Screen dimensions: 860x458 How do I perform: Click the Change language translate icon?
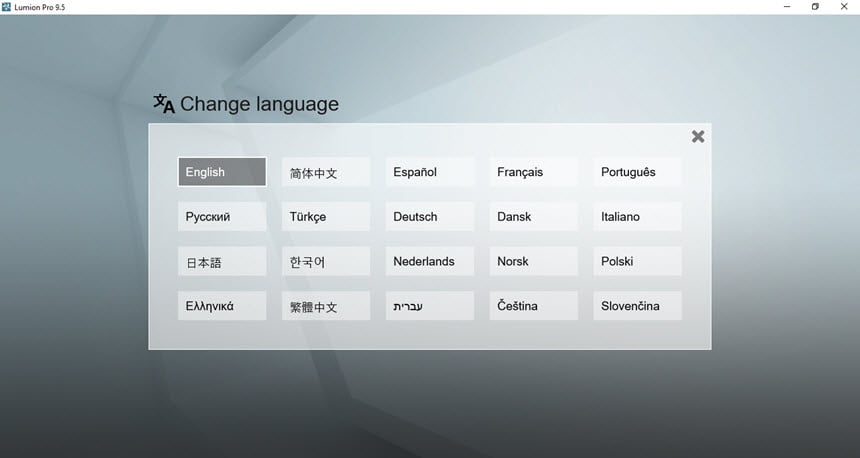coord(163,103)
